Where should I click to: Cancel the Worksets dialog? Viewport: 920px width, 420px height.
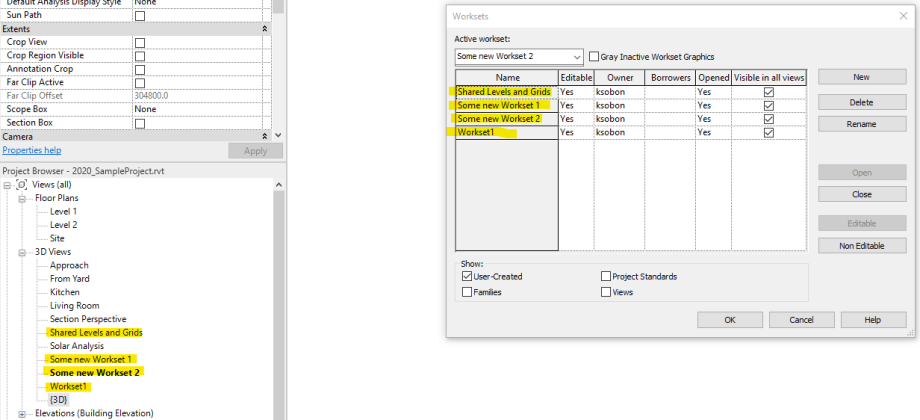click(801, 320)
